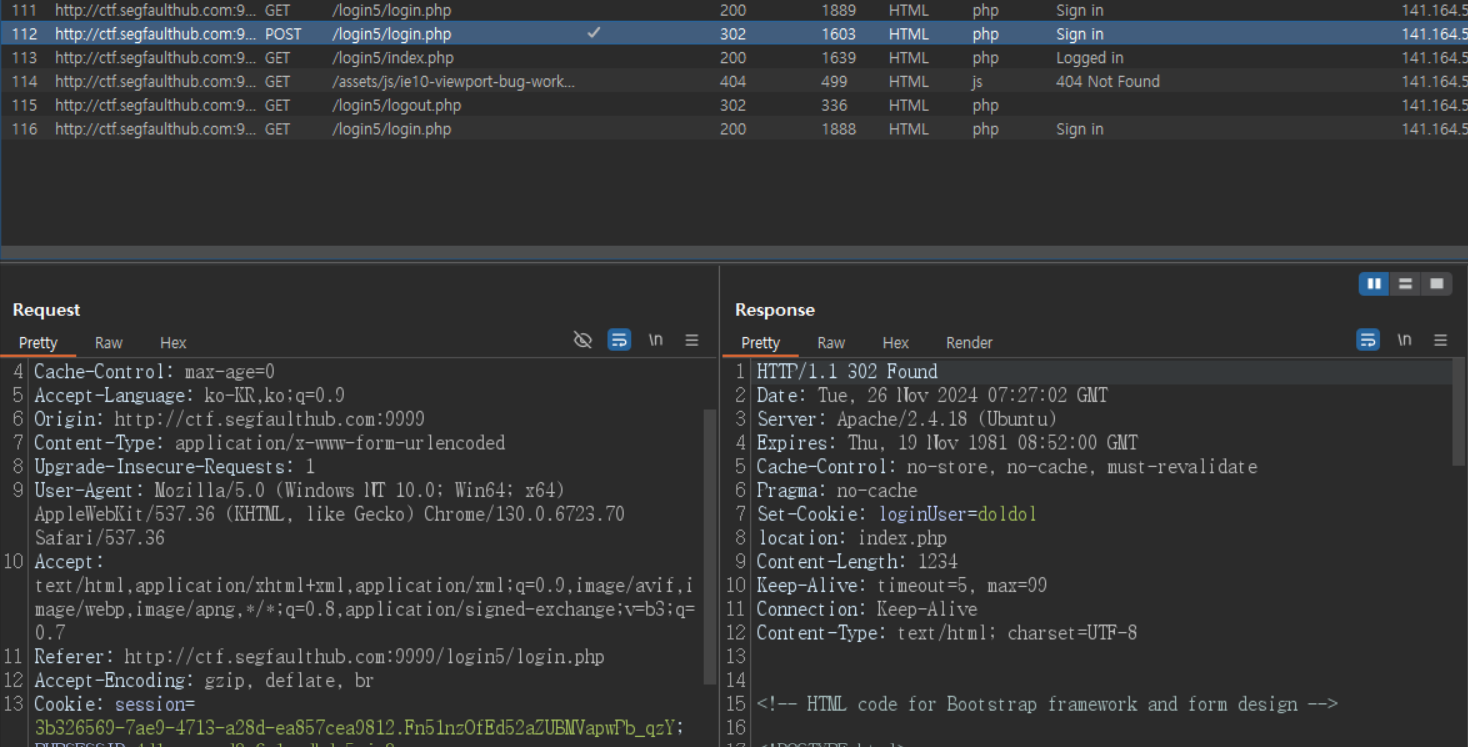Viewport: 1468px width, 747px height.
Task: Switch to Response Raw tab
Action: tap(831, 342)
